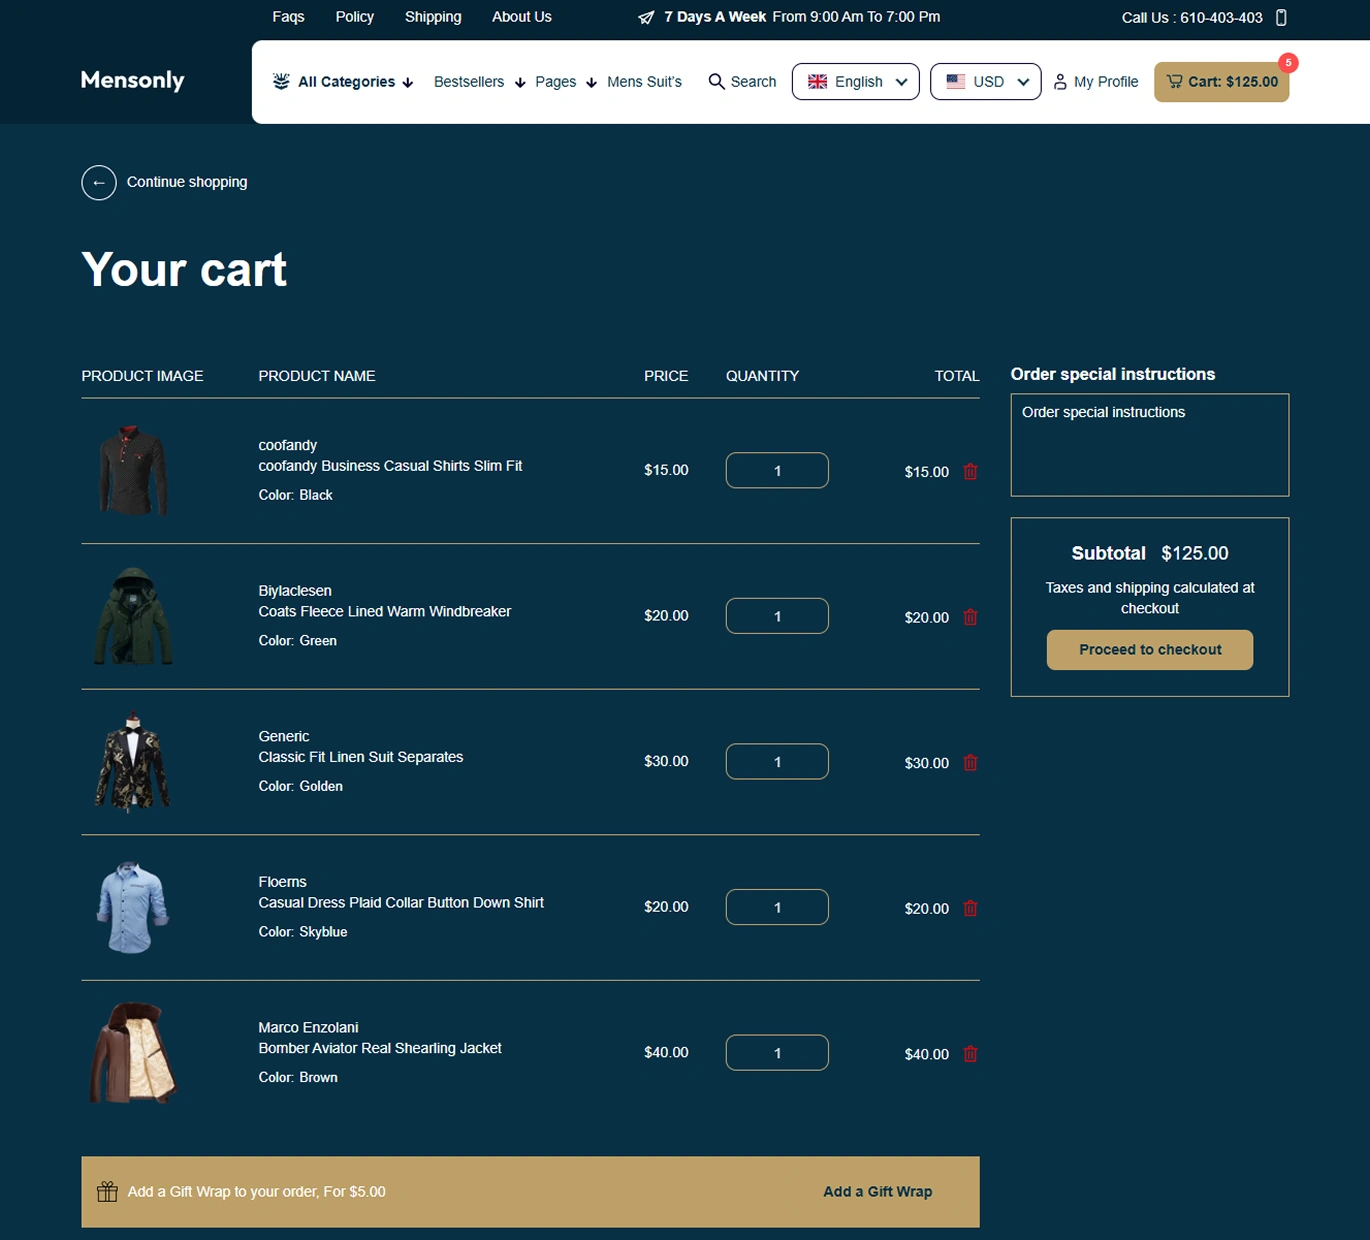Image resolution: width=1370 pixels, height=1240 pixels.
Task: Remove Casual Dress Plaid Collar shirt with trash icon
Action: (970, 908)
